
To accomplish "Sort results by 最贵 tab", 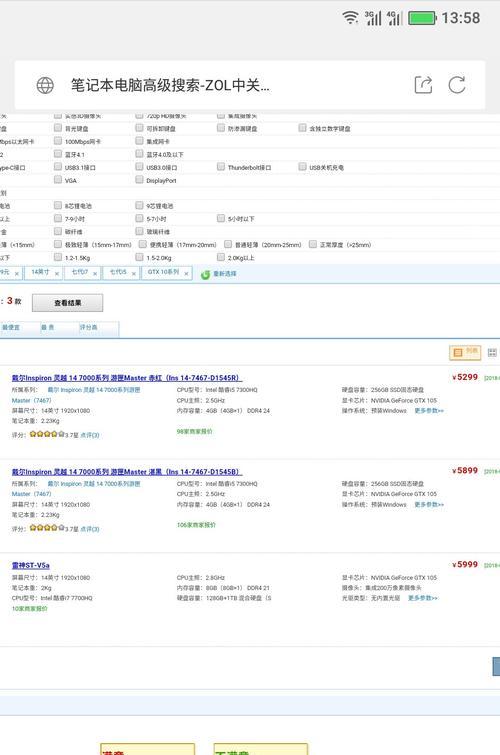I will [x=48, y=327].
